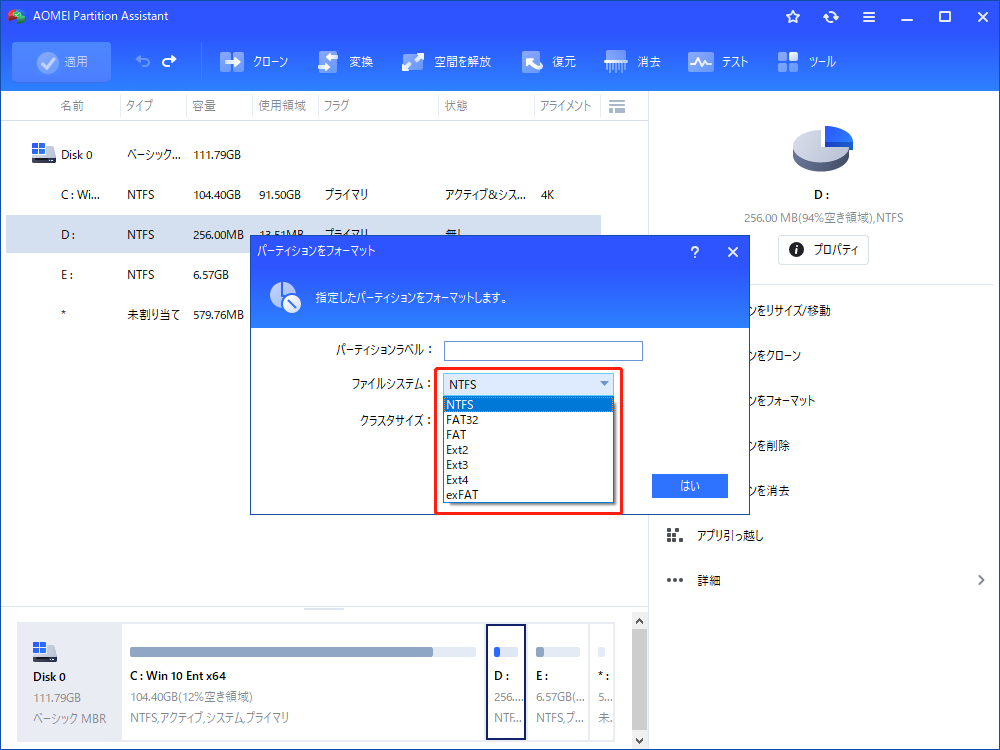The width and height of the screenshot is (1000, 750).
Task: Close the パーティションをフォーマット dialog
Action: pyautogui.click(x=733, y=253)
